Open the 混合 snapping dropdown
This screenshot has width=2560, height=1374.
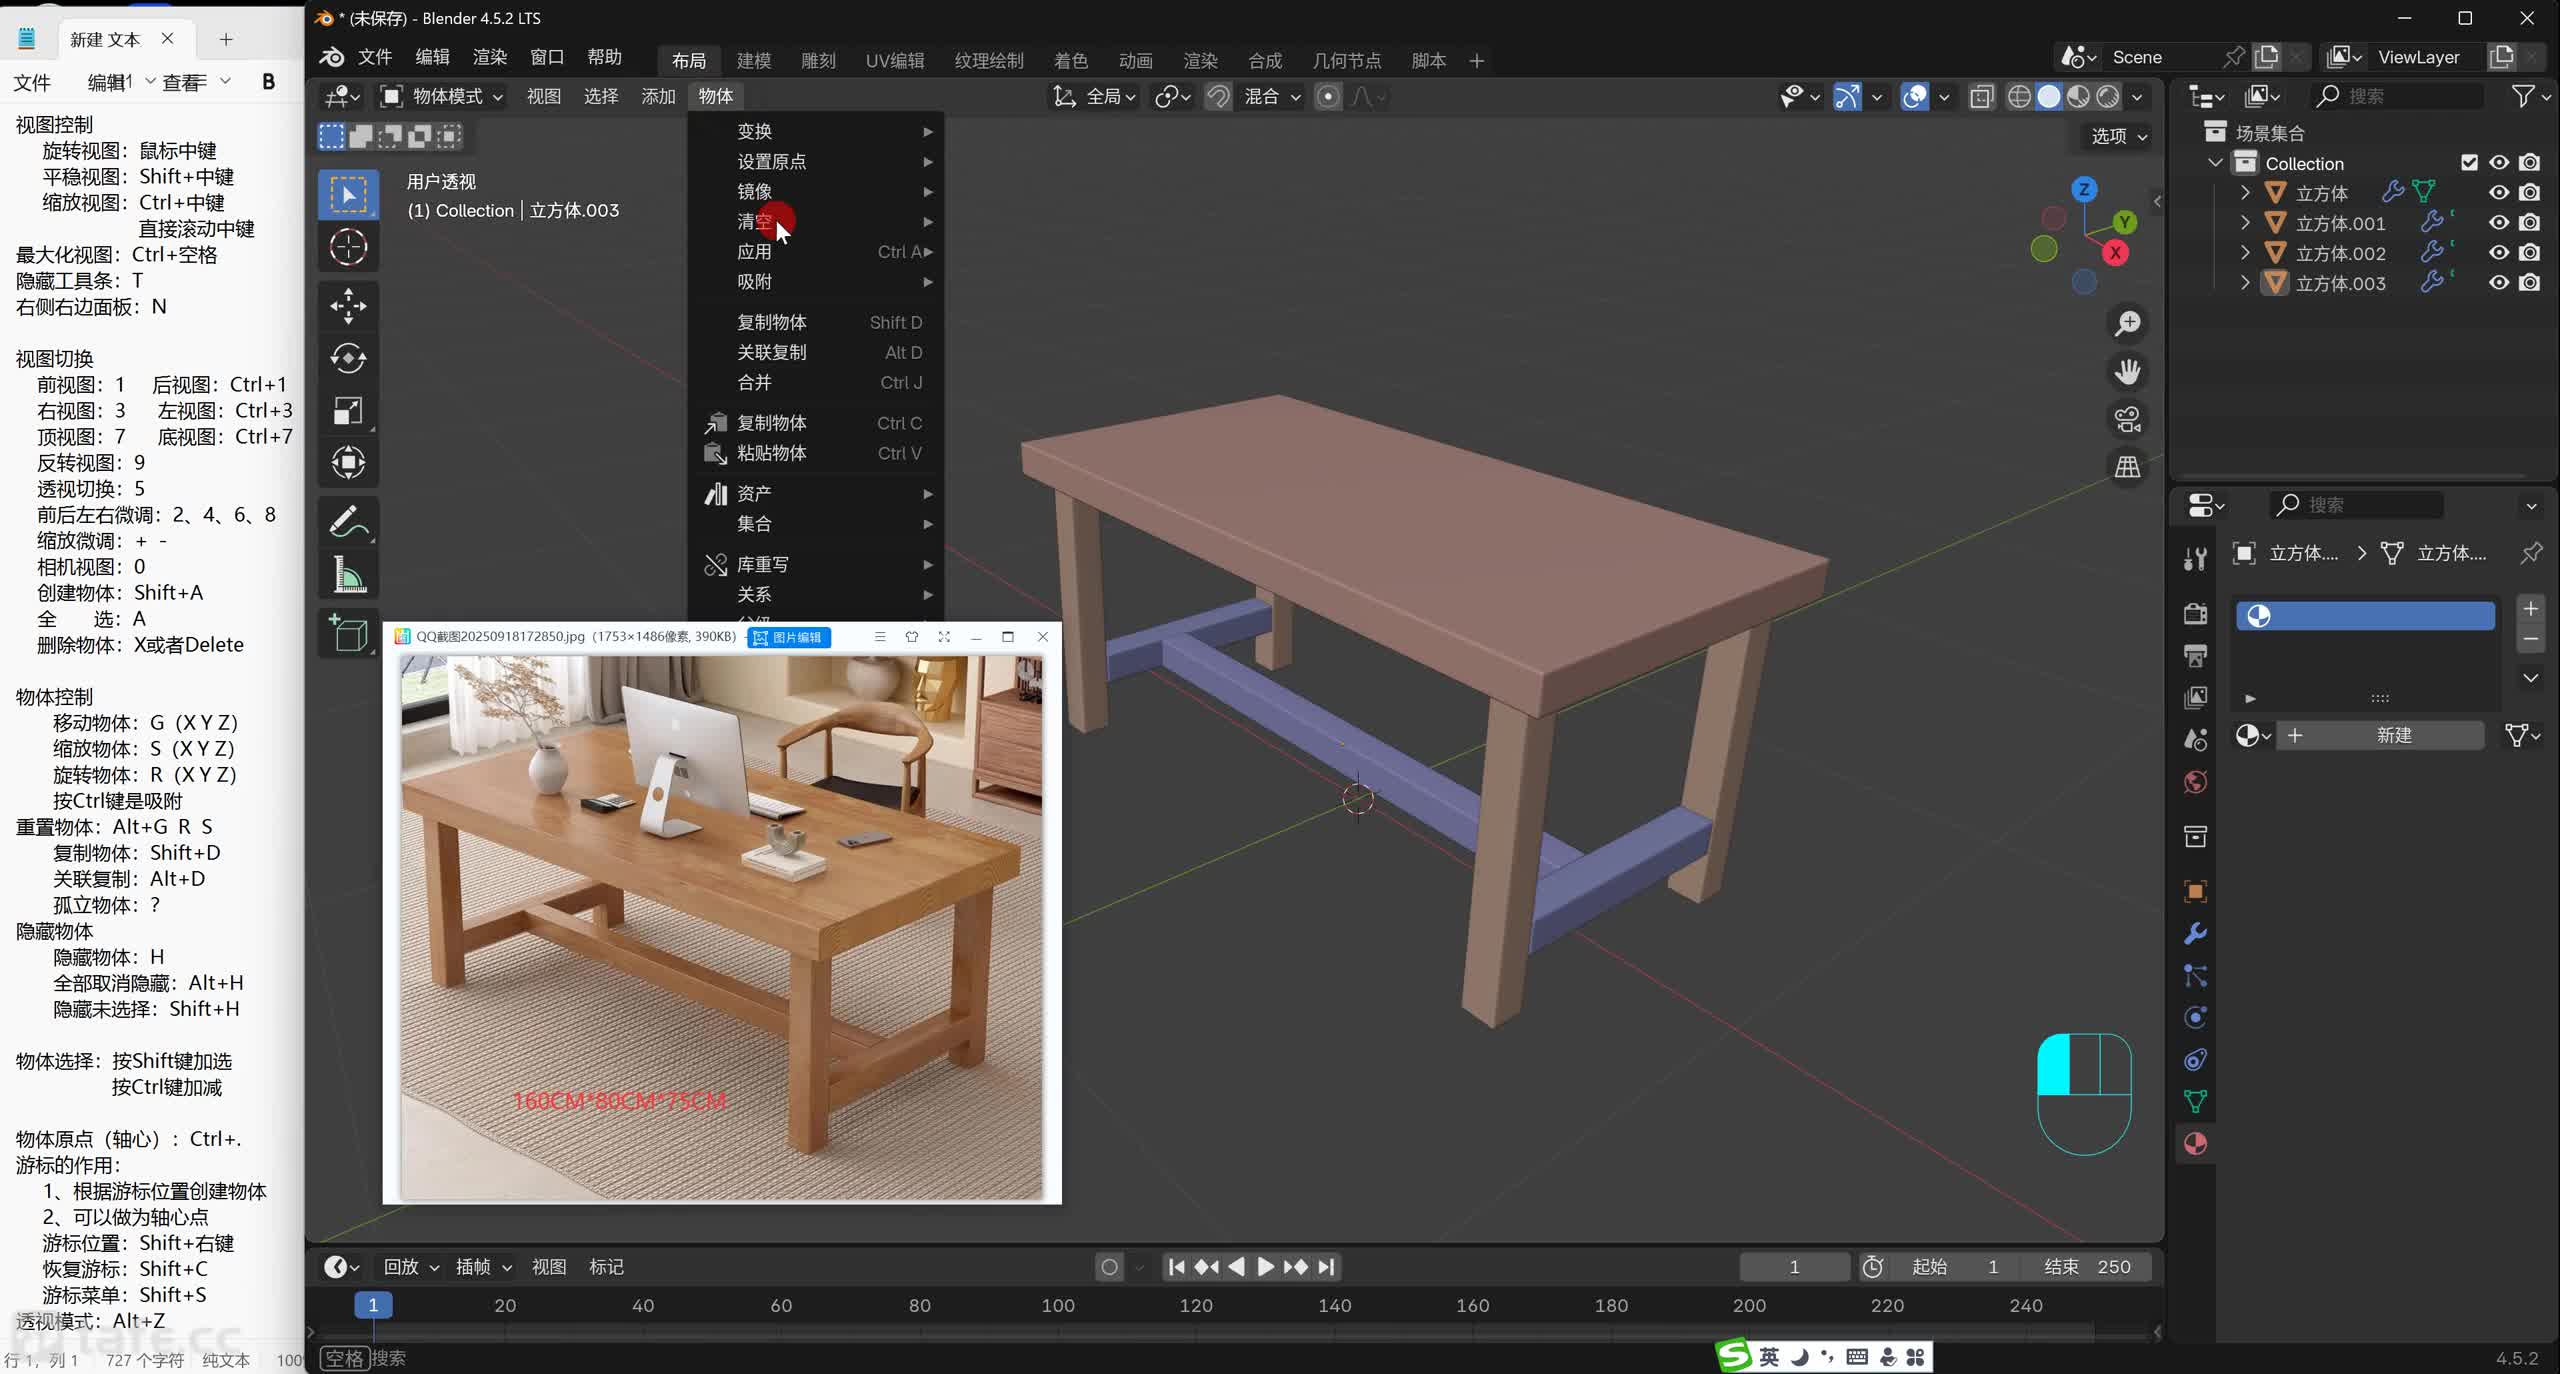click(1270, 96)
